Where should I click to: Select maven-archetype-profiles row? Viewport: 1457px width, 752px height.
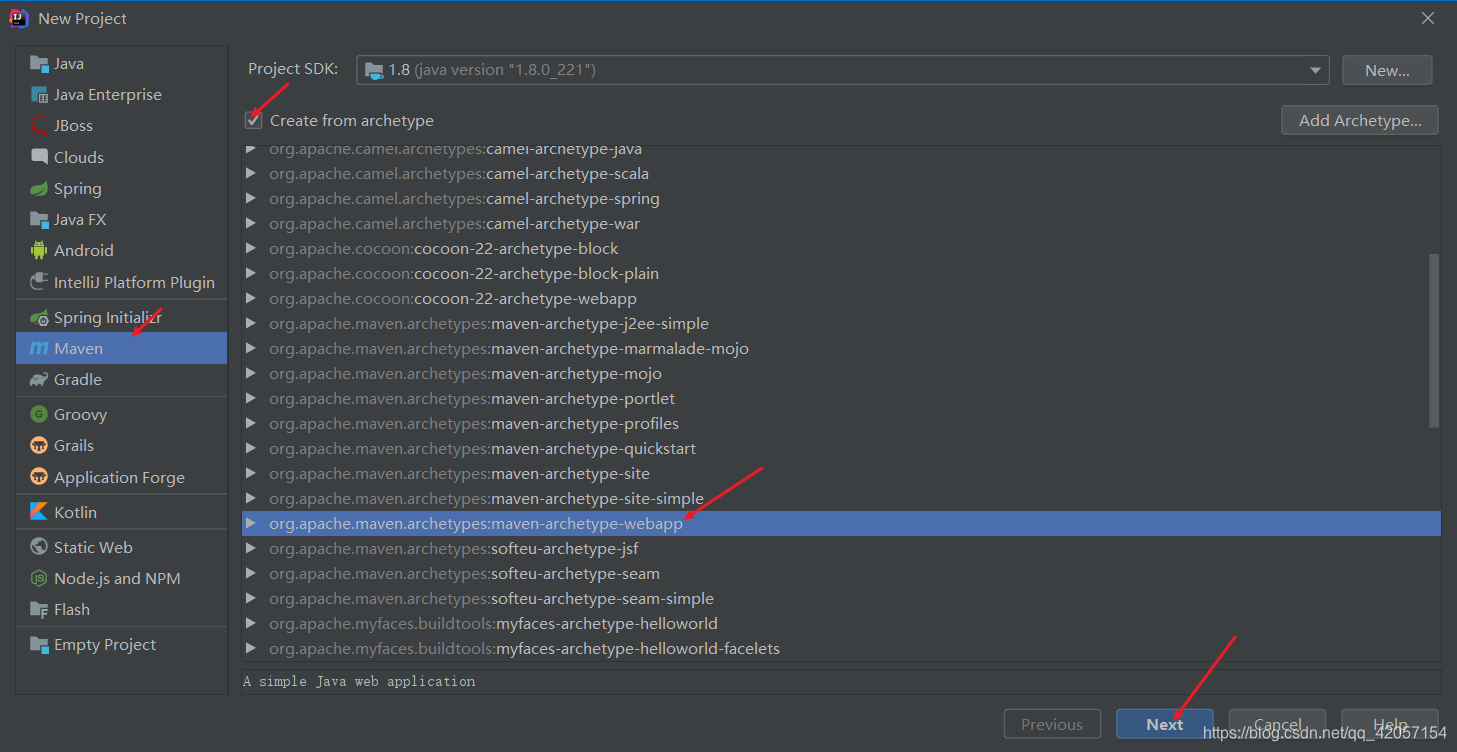(841, 424)
